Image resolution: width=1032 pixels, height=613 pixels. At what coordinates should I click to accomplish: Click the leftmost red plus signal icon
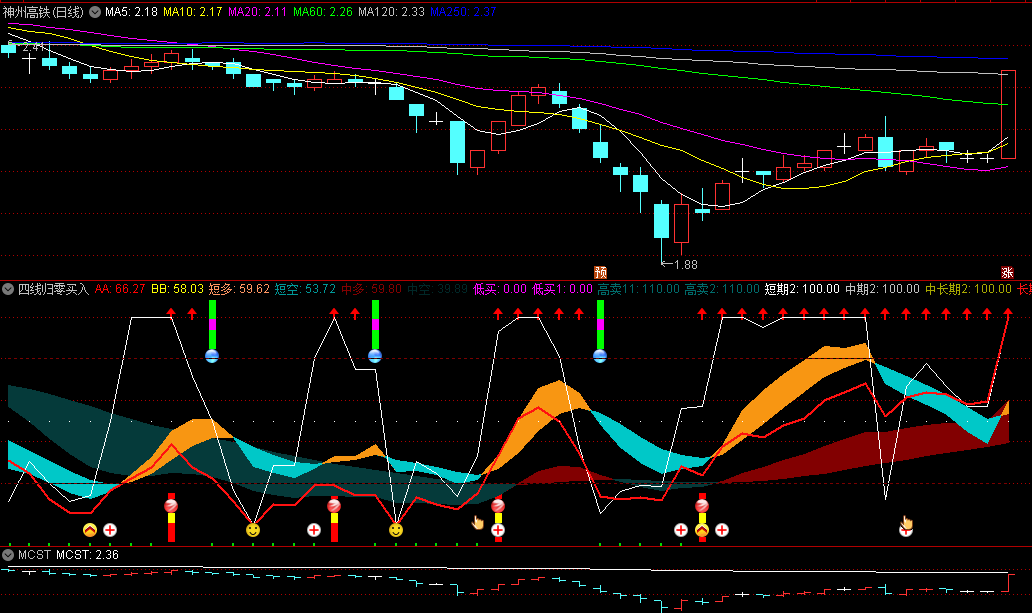[x=110, y=529]
